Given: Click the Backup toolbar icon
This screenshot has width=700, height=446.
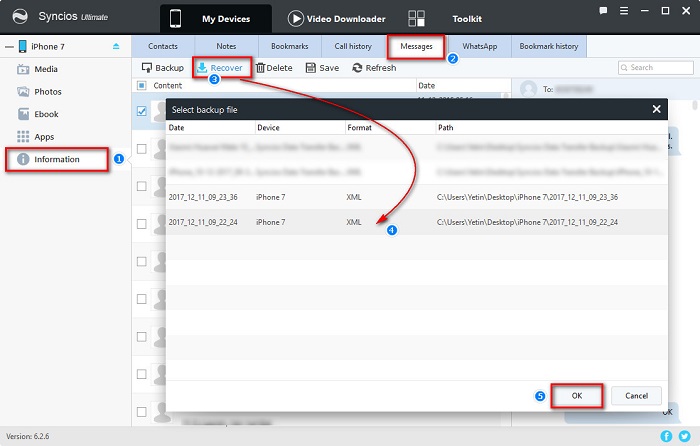Looking at the screenshot, I should pyautogui.click(x=146, y=68).
